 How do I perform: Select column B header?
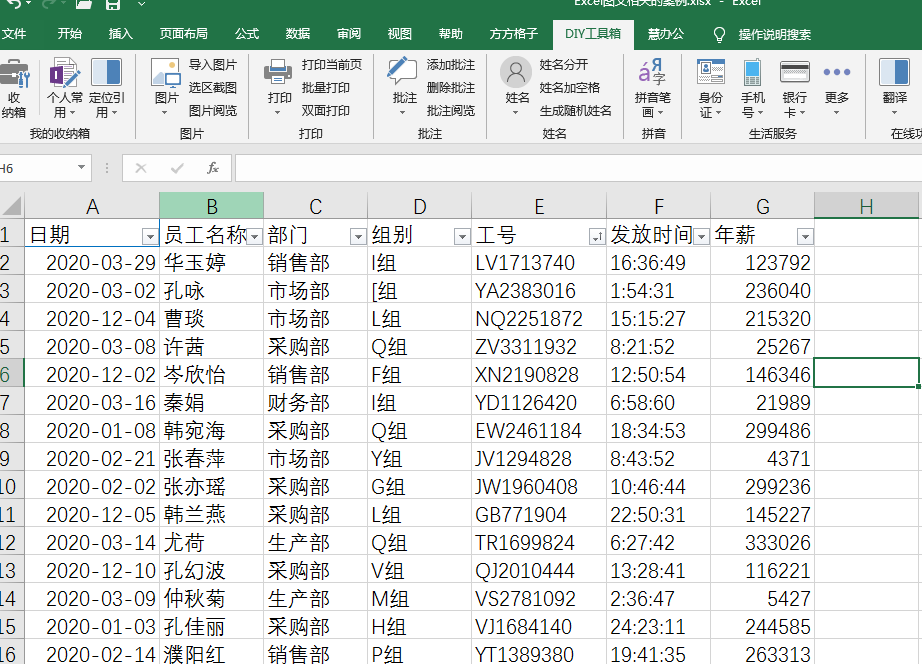211,206
